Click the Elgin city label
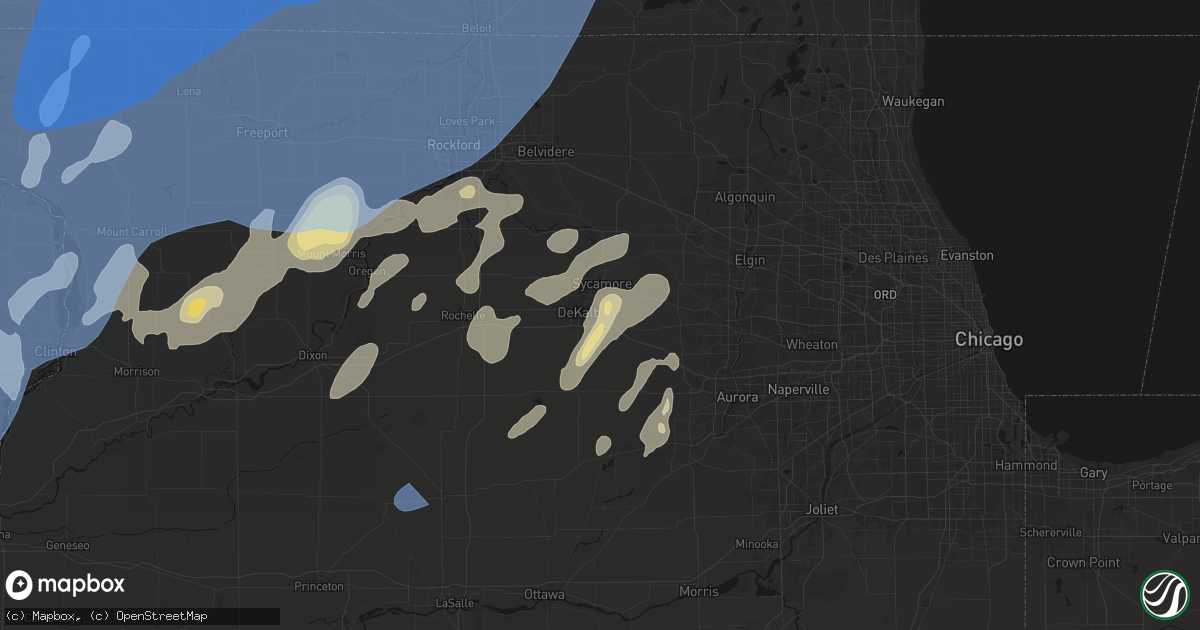The height and width of the screenshot is (630, 1200). pyautogui.click(x=749, y=260)
